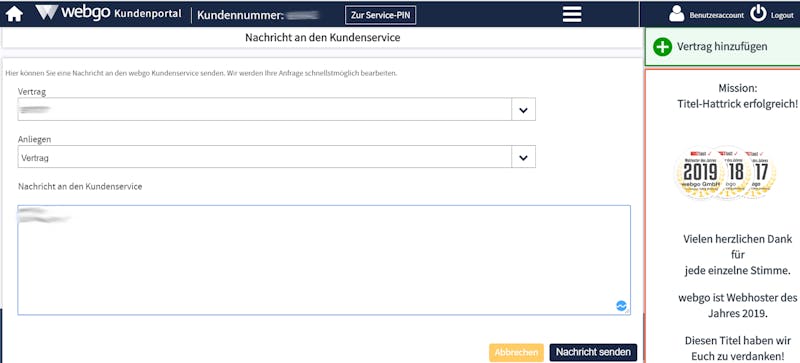Screen dimensions: 800x363
Task: Send message with Nachricht senden
Action: pos(593,352)
